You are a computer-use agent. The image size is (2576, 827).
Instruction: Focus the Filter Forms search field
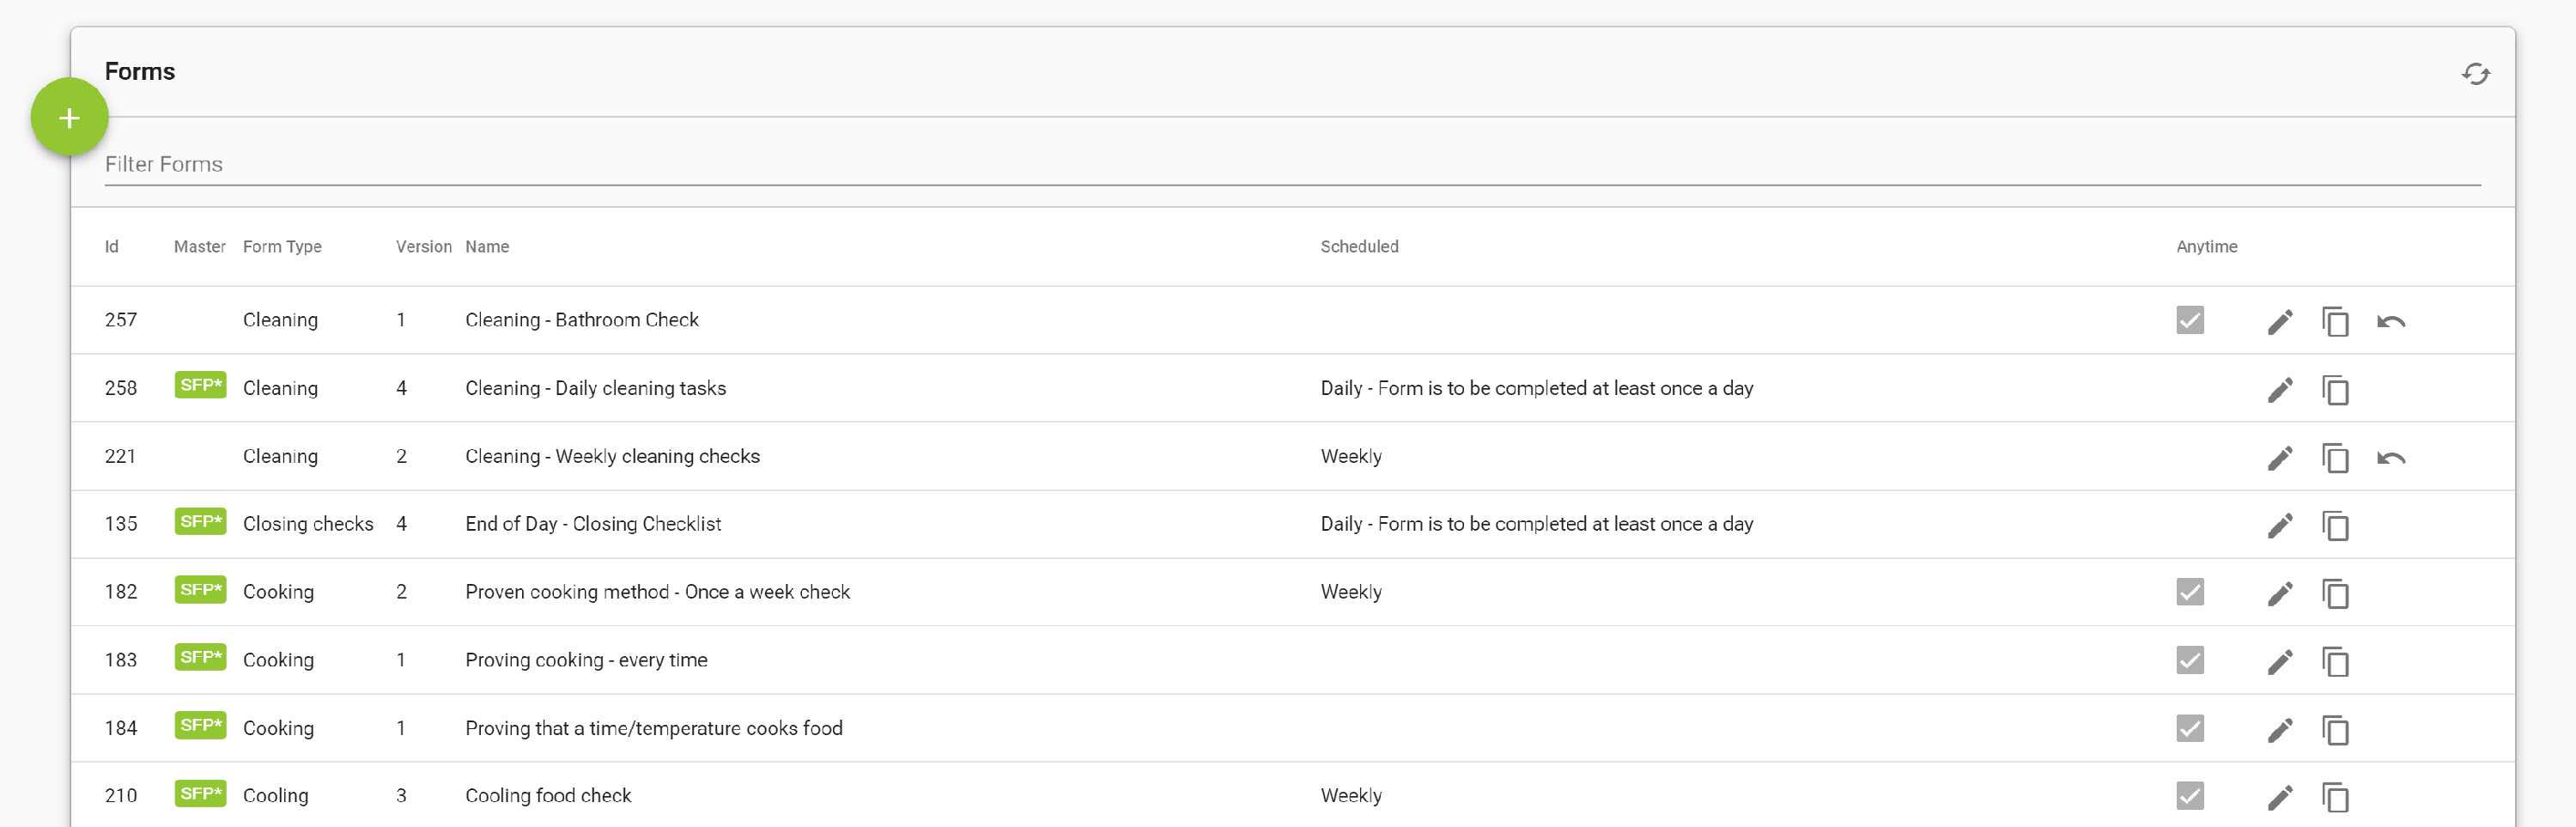pos(1292,164)
